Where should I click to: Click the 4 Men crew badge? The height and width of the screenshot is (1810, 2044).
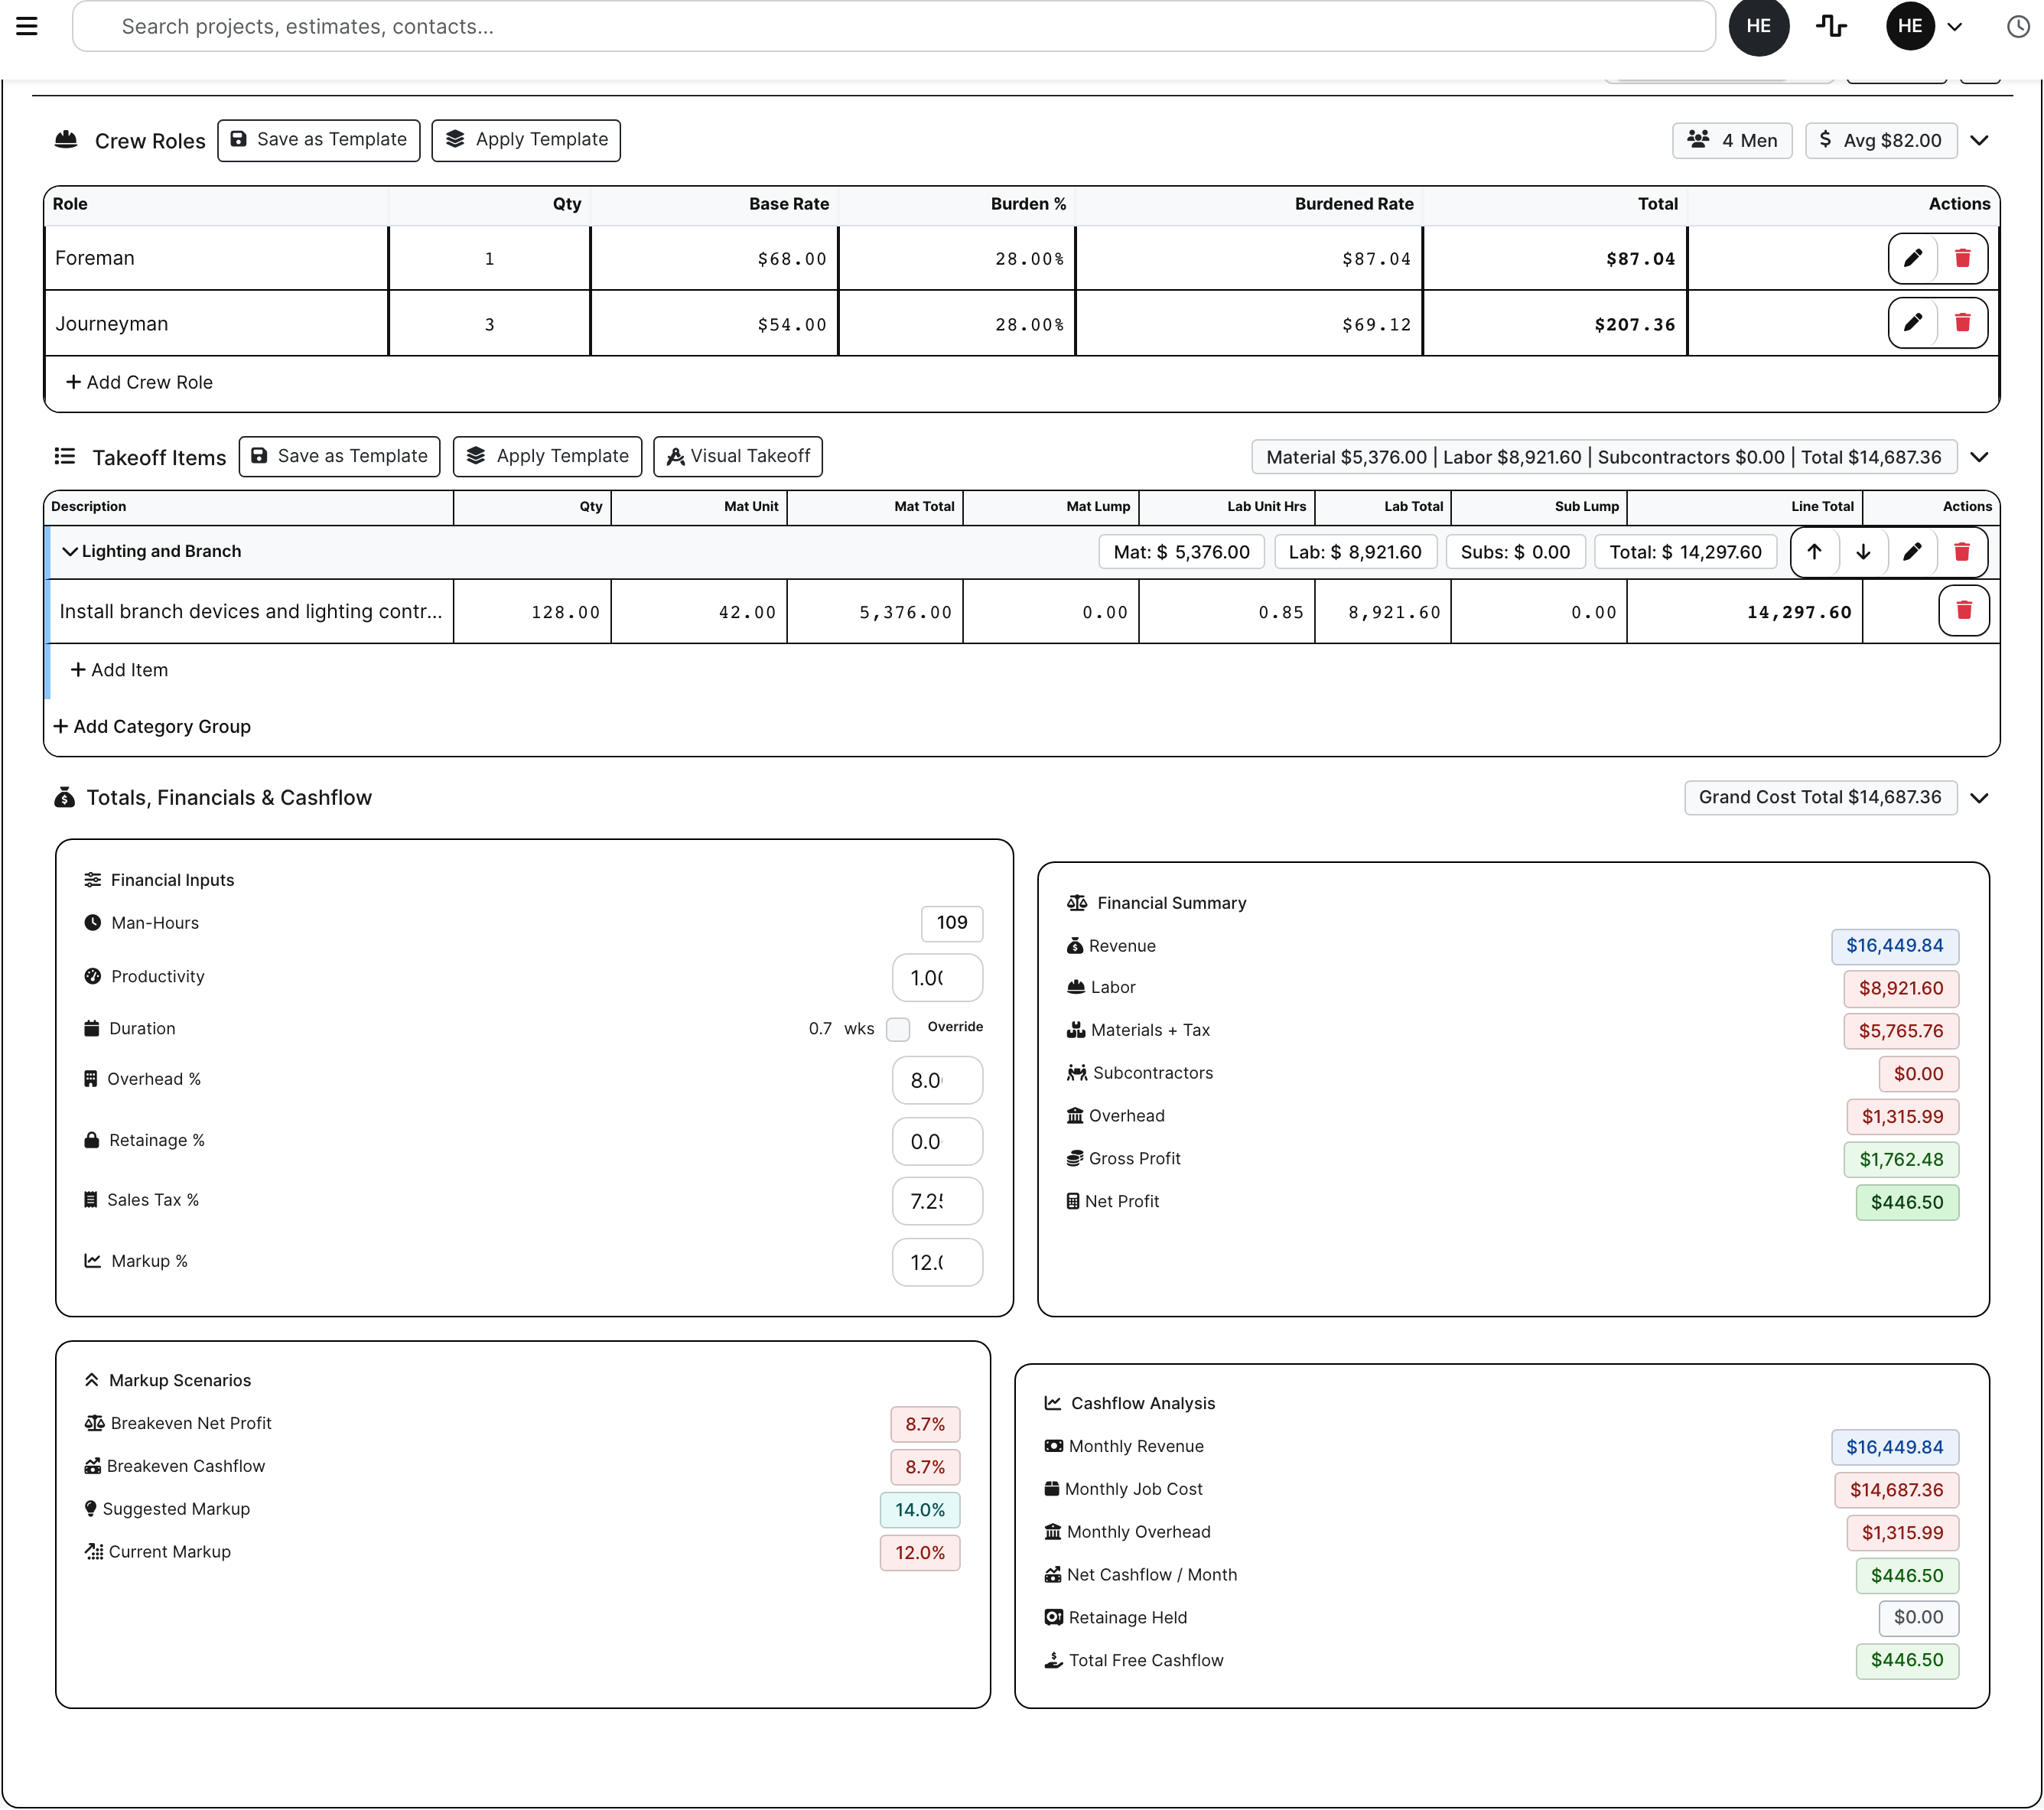tap(1732, 140)
